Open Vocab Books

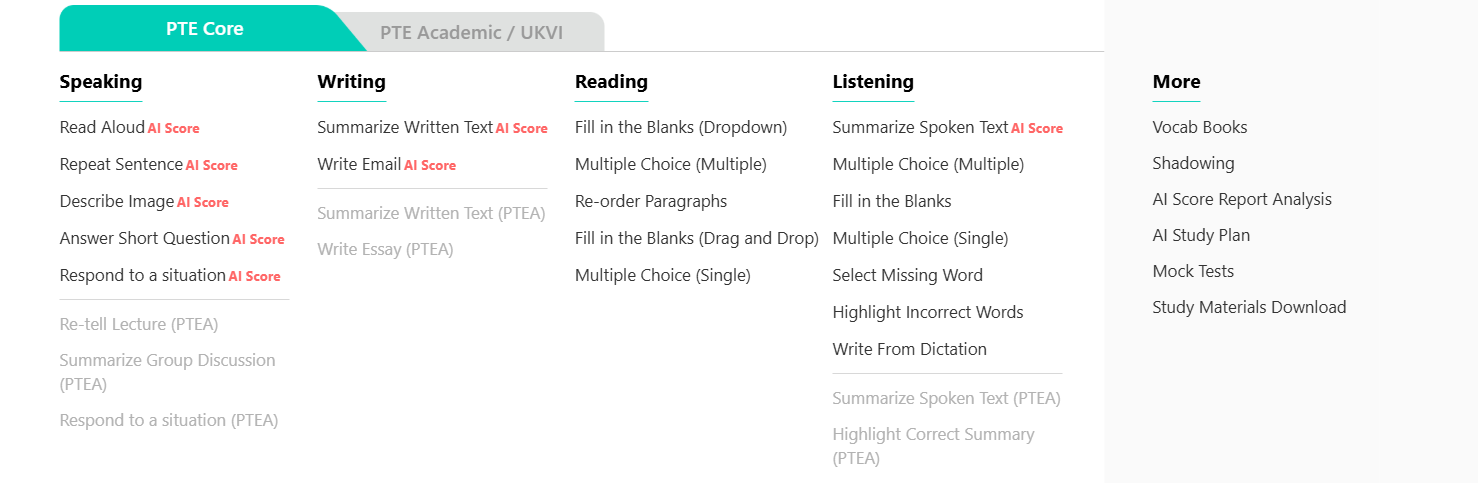point(1200,128)
